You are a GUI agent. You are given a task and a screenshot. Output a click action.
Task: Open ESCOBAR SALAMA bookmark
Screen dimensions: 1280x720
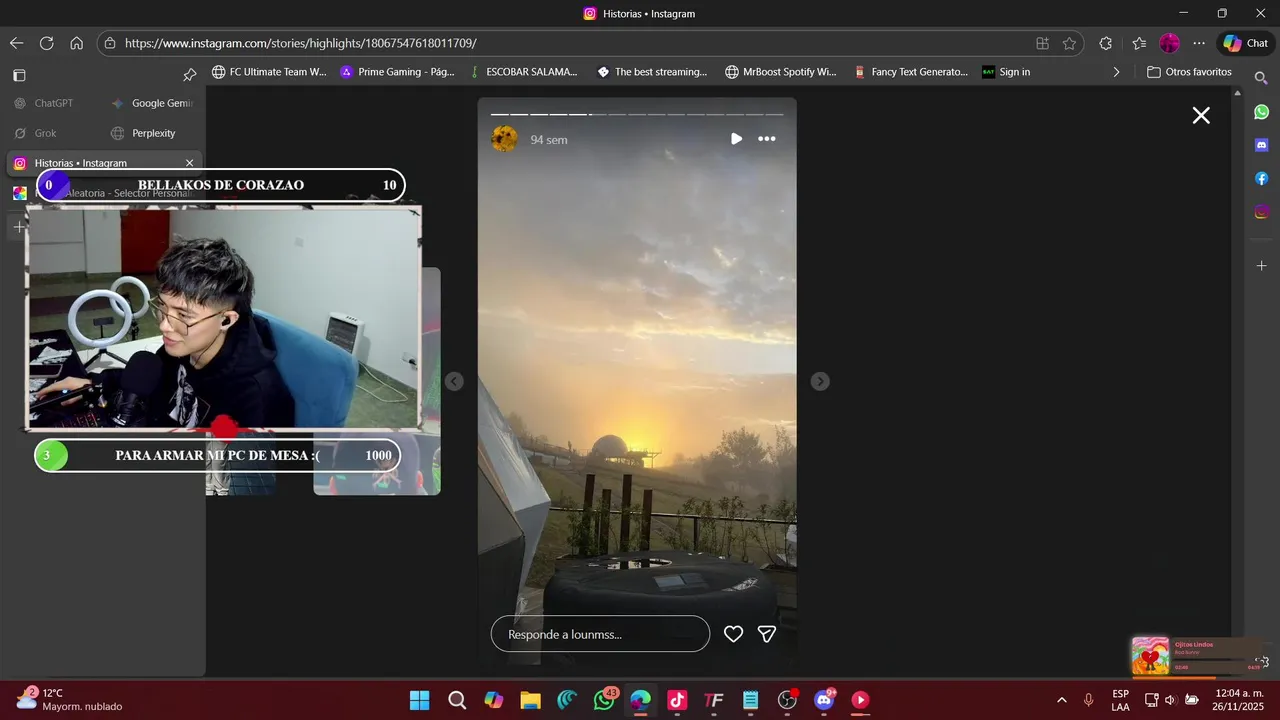tap(524, 72)
